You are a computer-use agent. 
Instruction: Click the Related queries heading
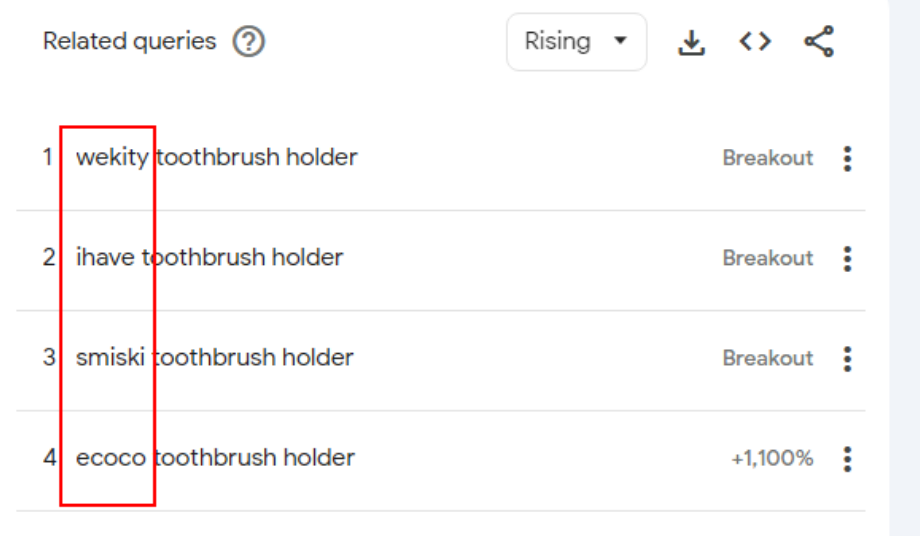pos(130,42)
